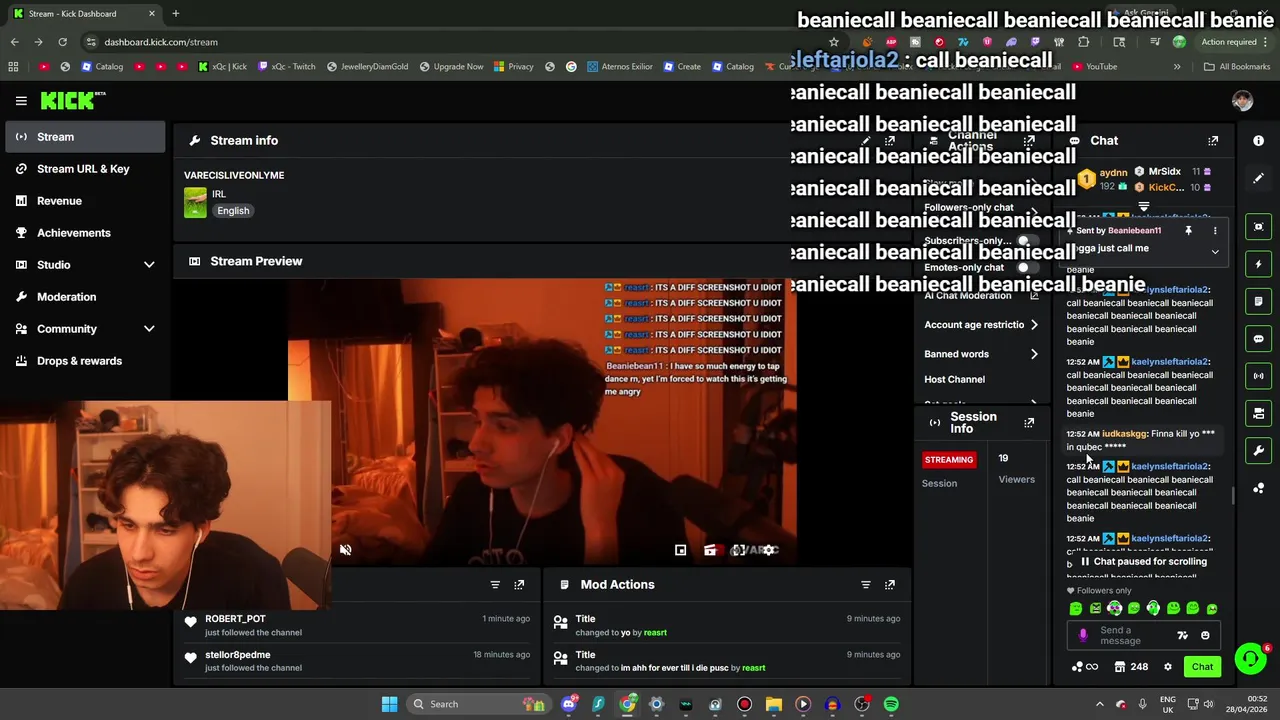This screenshot has width=1280, height=720.
Task: Open Moderation page
Action: pos(85,297)
